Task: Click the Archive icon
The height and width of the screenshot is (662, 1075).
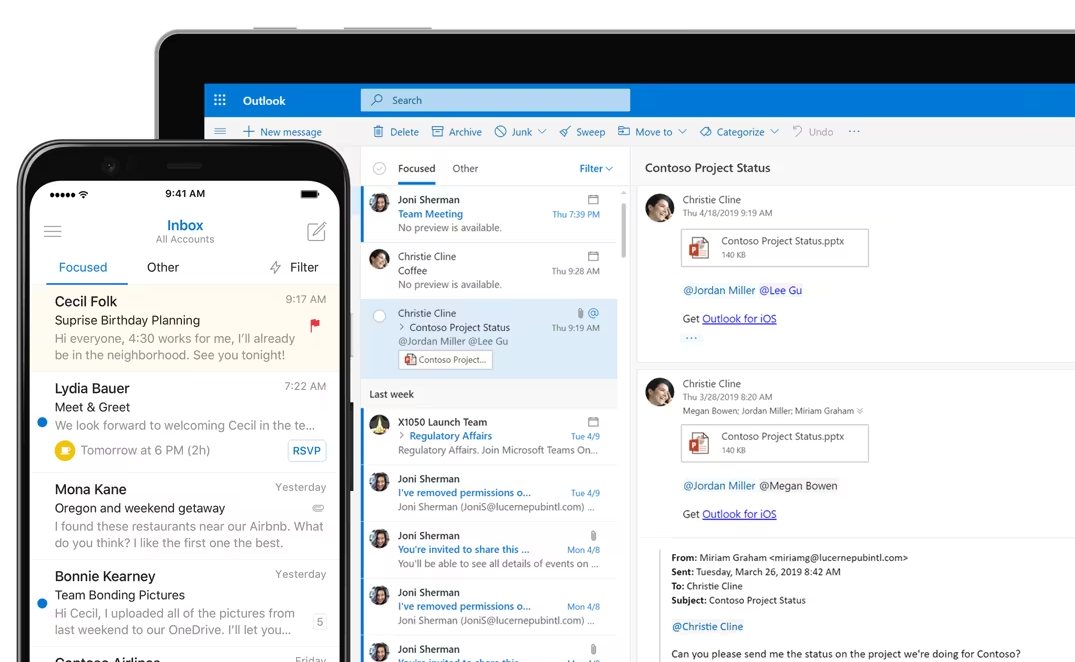Action: click(456, 131)
